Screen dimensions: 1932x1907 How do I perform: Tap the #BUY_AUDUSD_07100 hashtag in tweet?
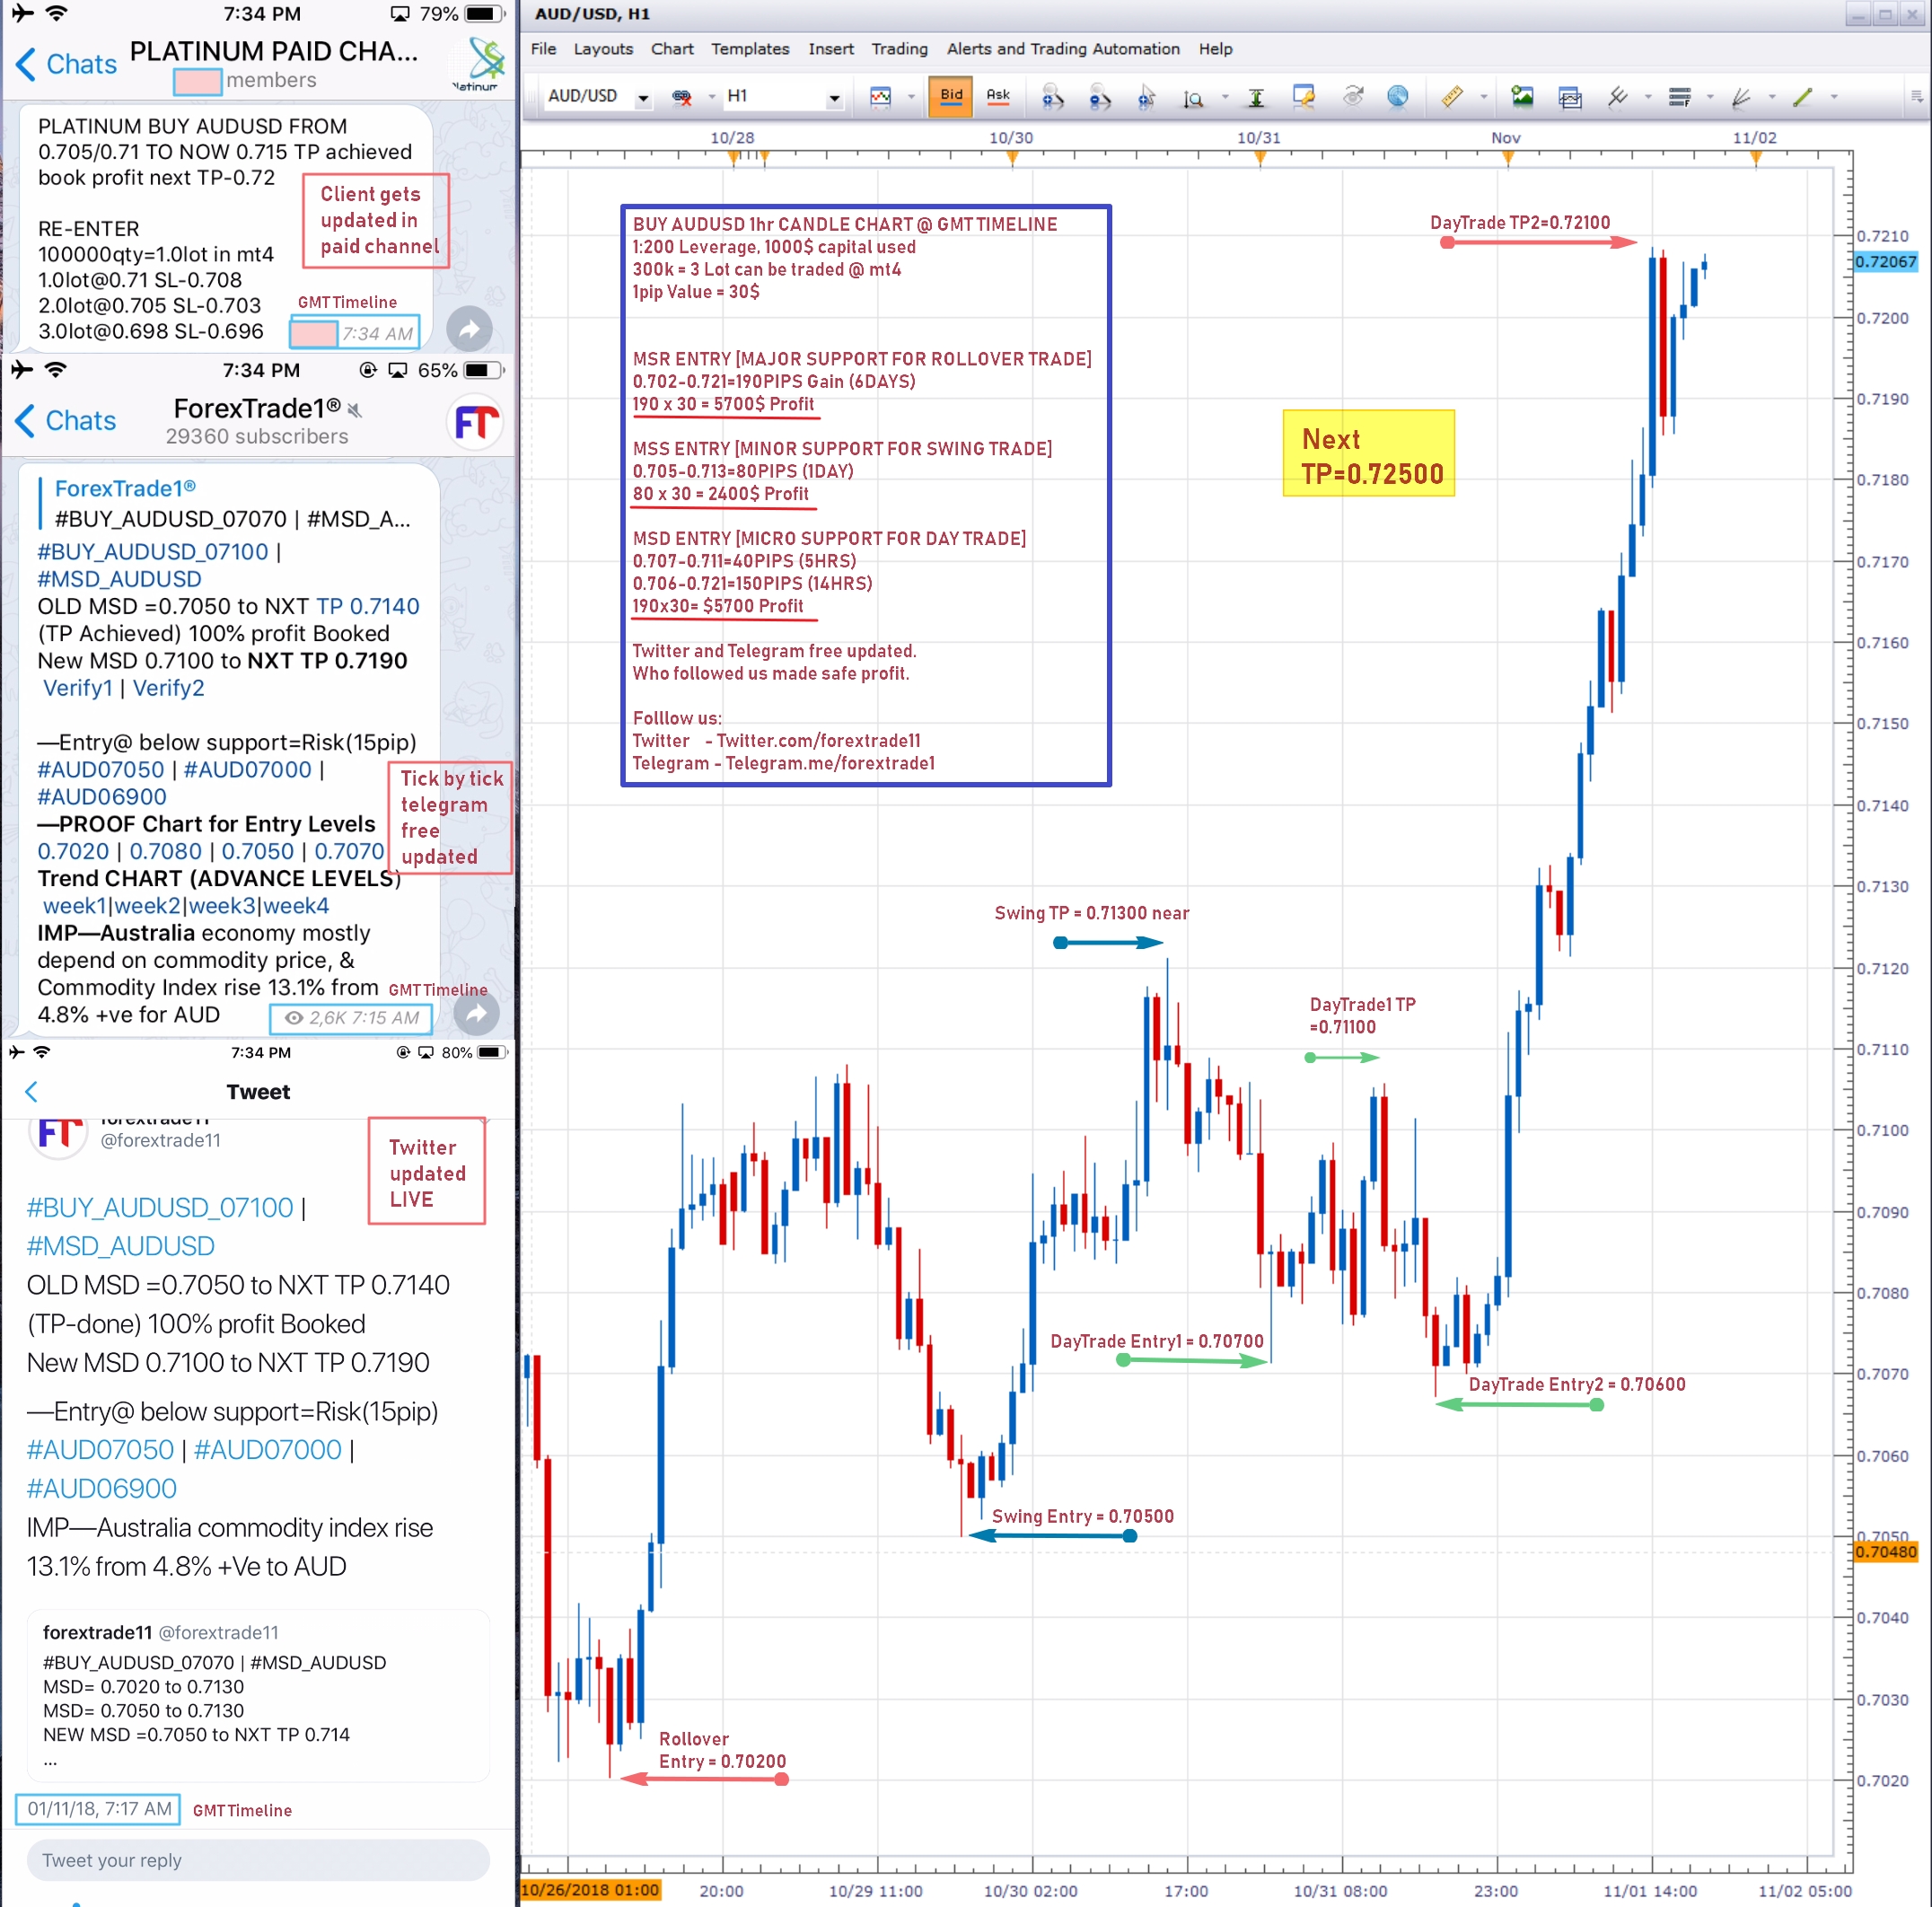coord(160,1207)
